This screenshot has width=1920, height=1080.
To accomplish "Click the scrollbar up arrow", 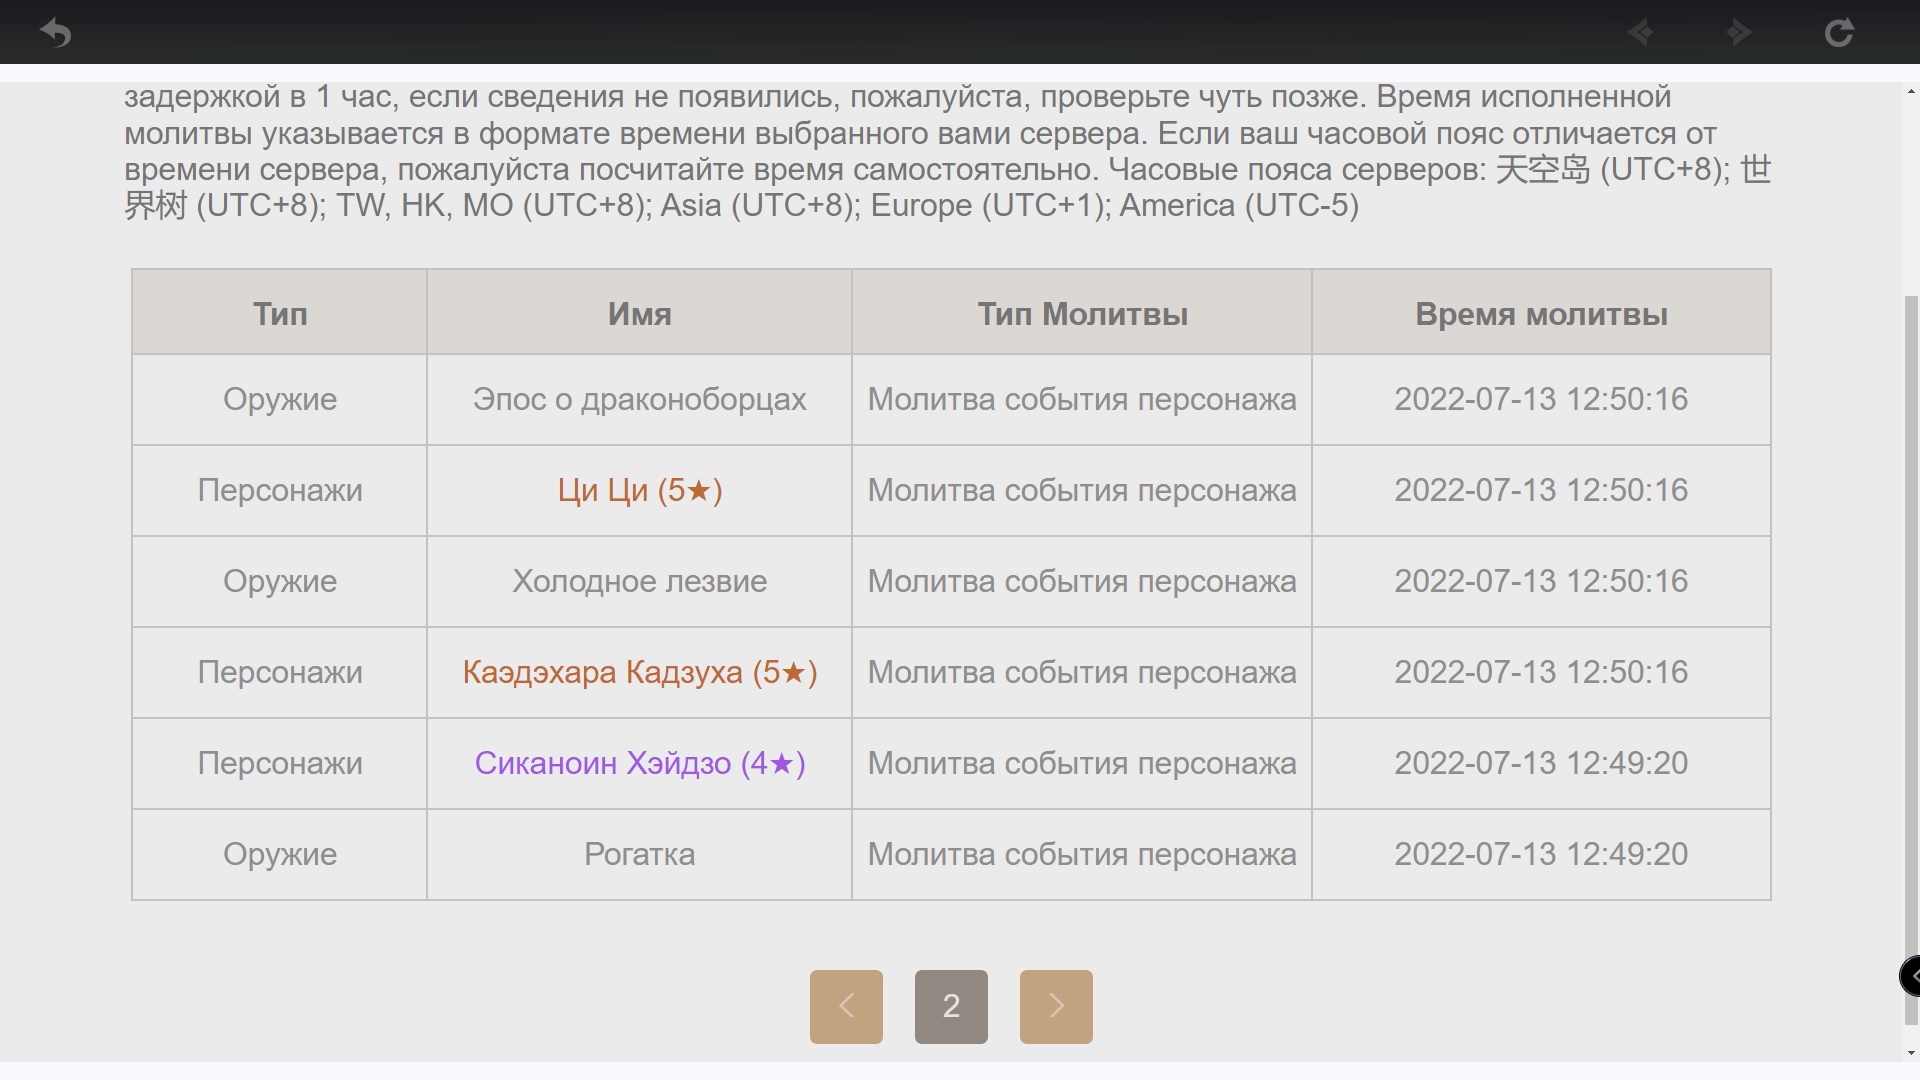I will [1911, 92].
